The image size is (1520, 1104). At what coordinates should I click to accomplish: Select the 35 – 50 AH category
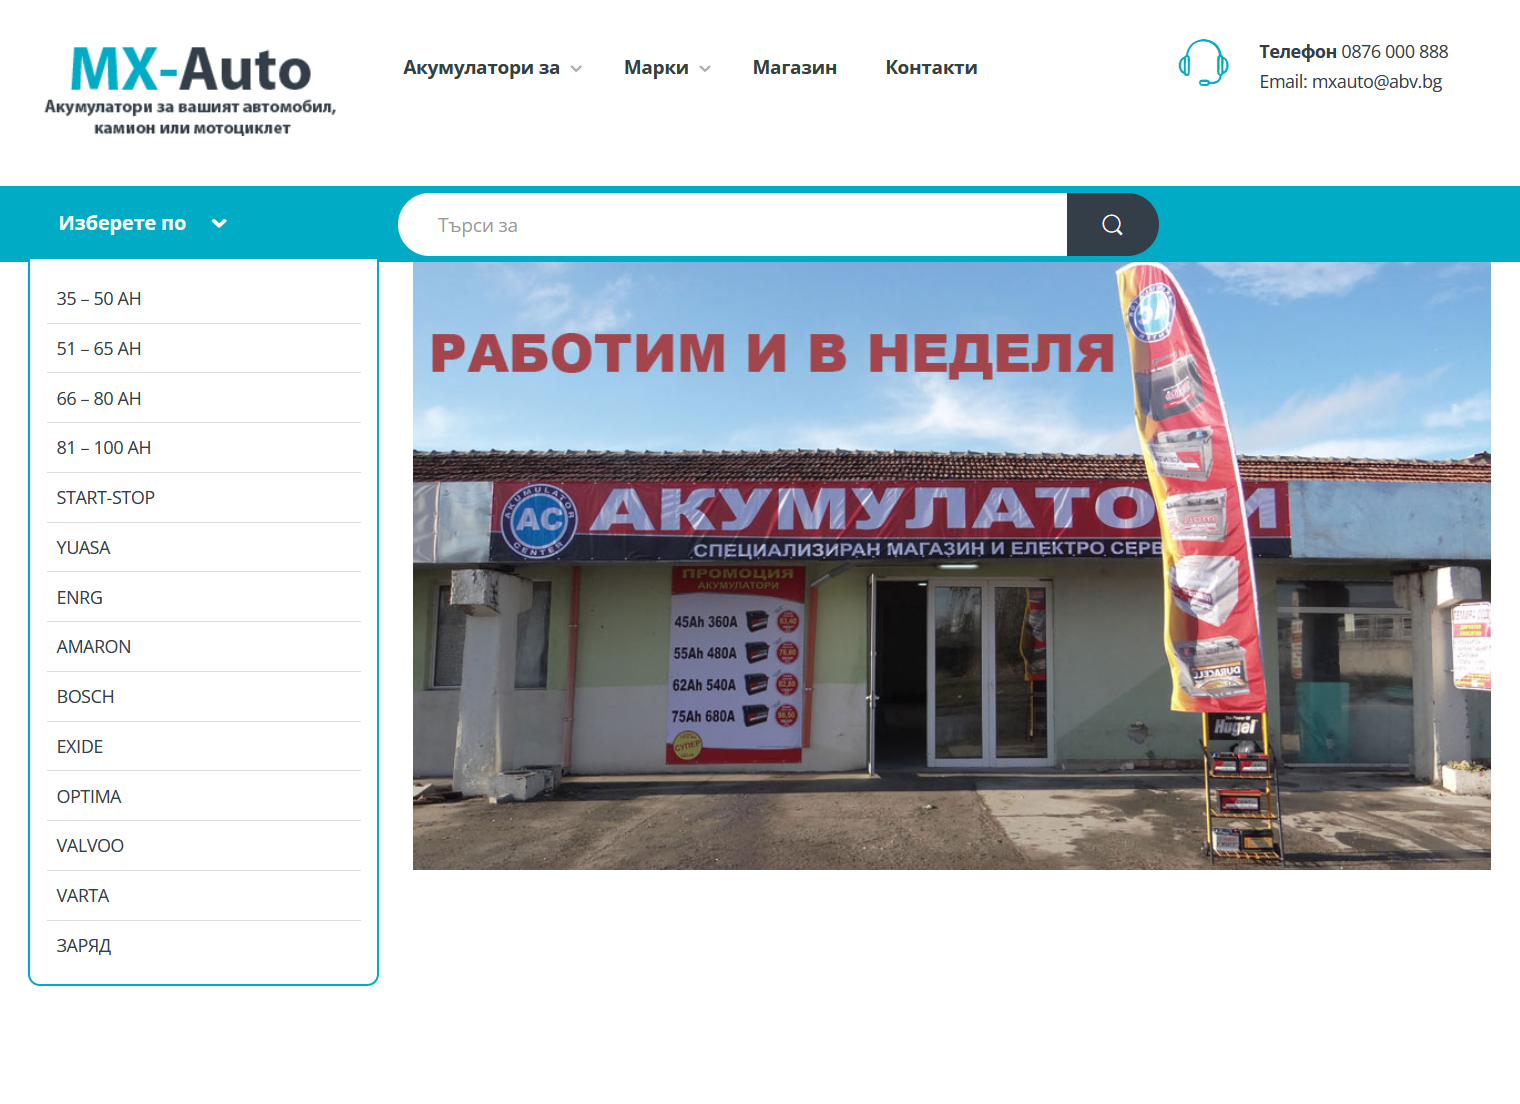(x=204, y=299)
